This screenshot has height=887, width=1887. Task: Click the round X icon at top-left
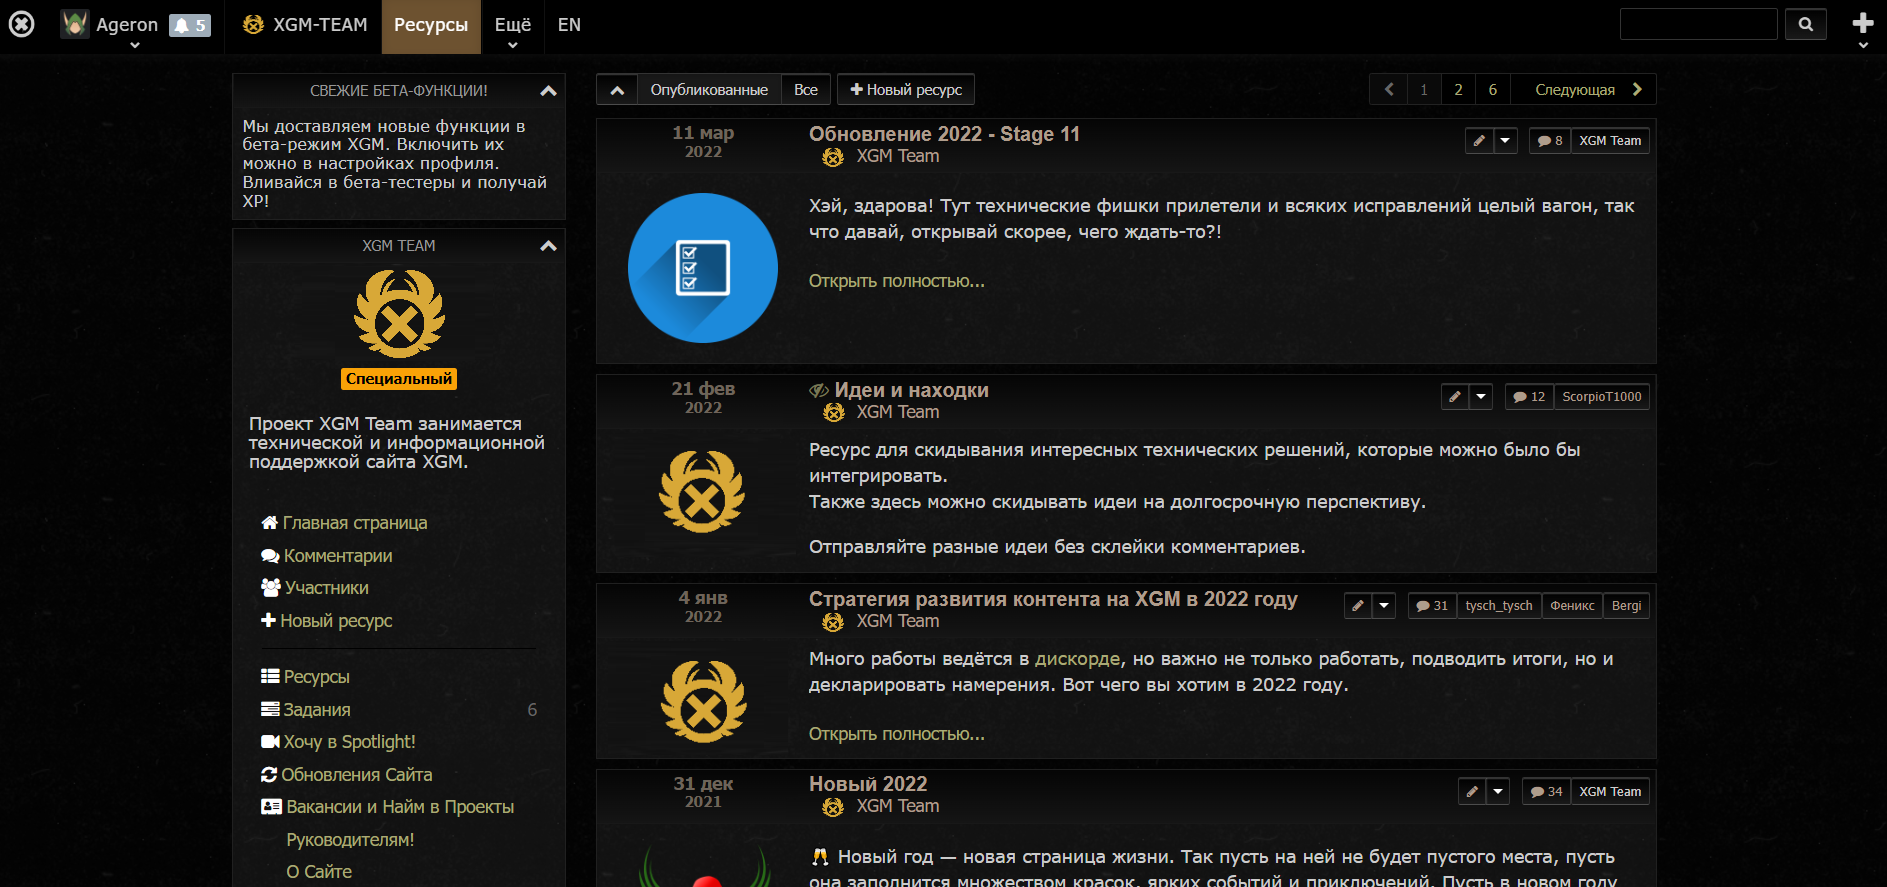pyautogui.click(x=22, y=24)
